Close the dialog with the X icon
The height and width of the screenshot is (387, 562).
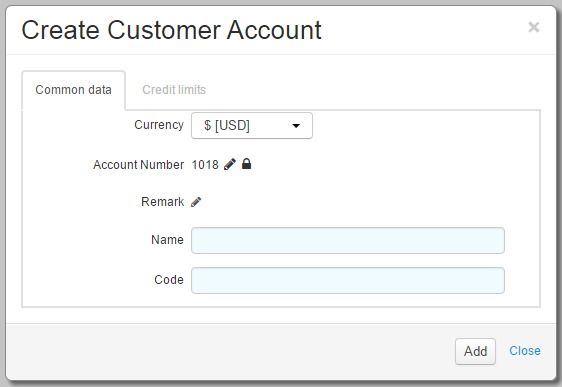tap(534, 27)
